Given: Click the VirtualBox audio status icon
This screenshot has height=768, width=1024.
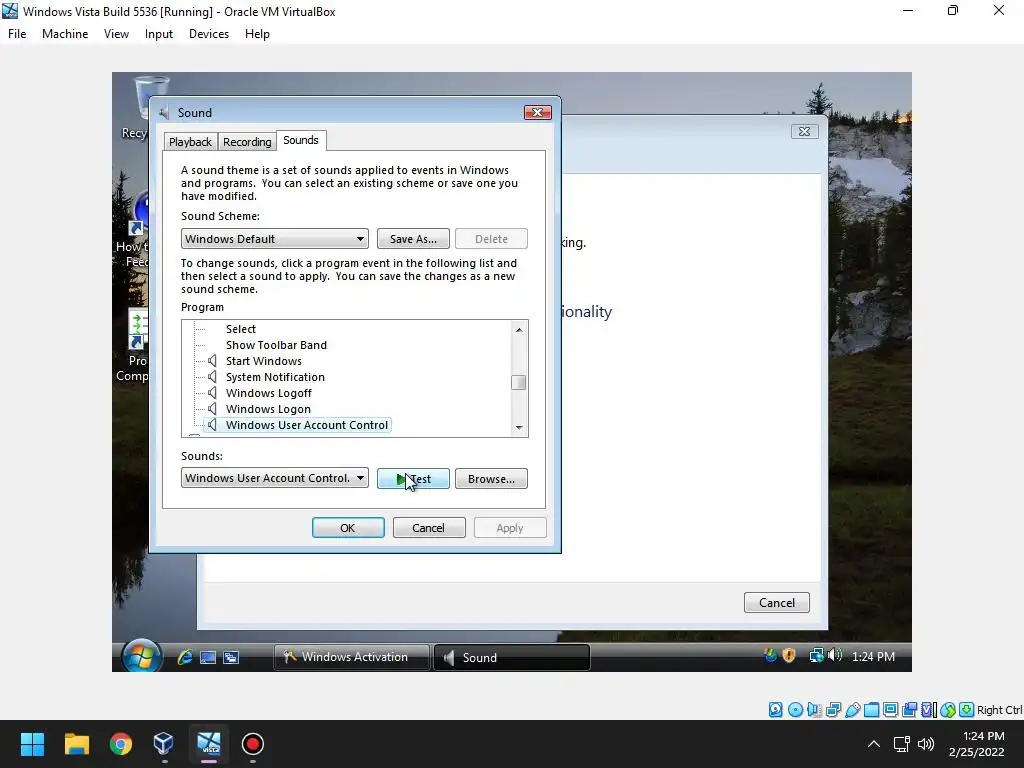Looking at the screenshot, I should 814,710.
